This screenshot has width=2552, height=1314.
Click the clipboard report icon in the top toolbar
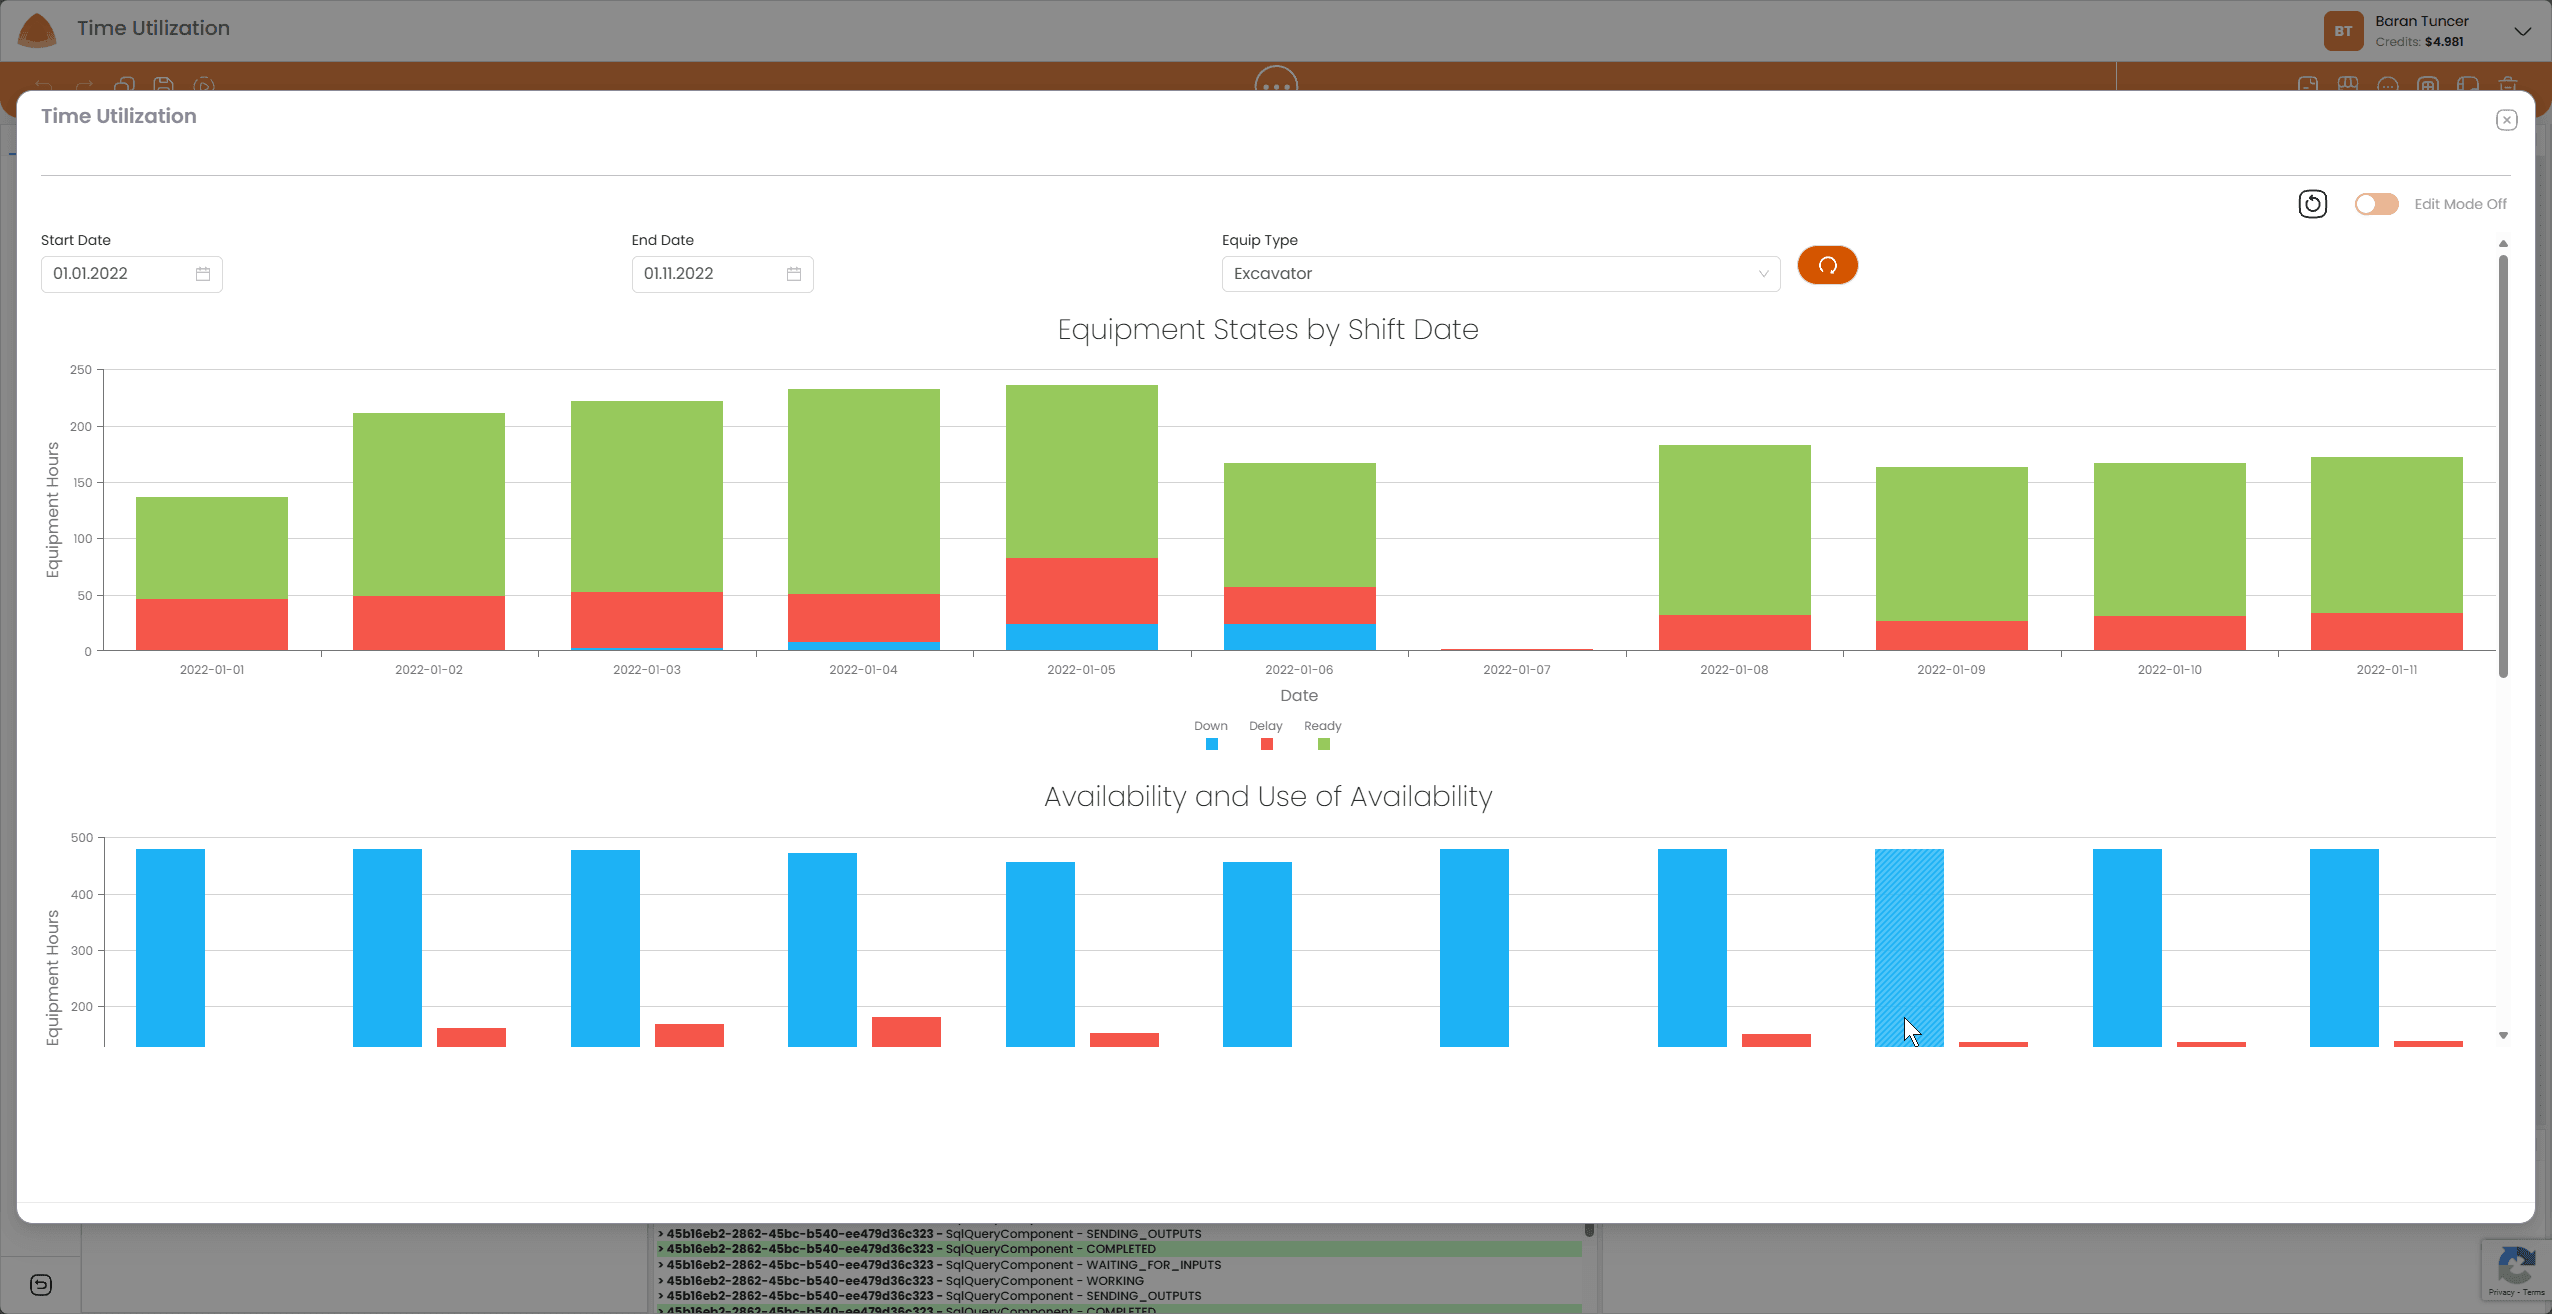point(2308,85)
